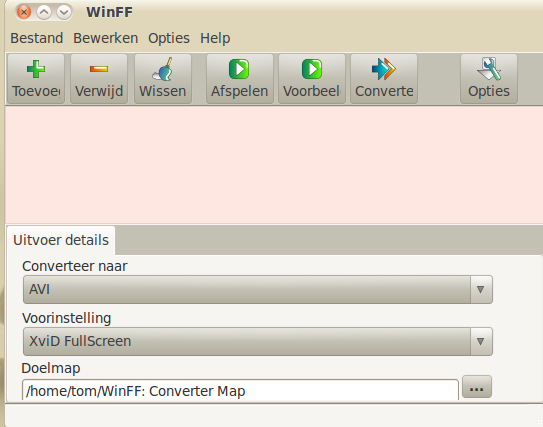Screen dimensions: 543x427
Task: Open preview using the Voorbeeld icon
Action: 312,69
